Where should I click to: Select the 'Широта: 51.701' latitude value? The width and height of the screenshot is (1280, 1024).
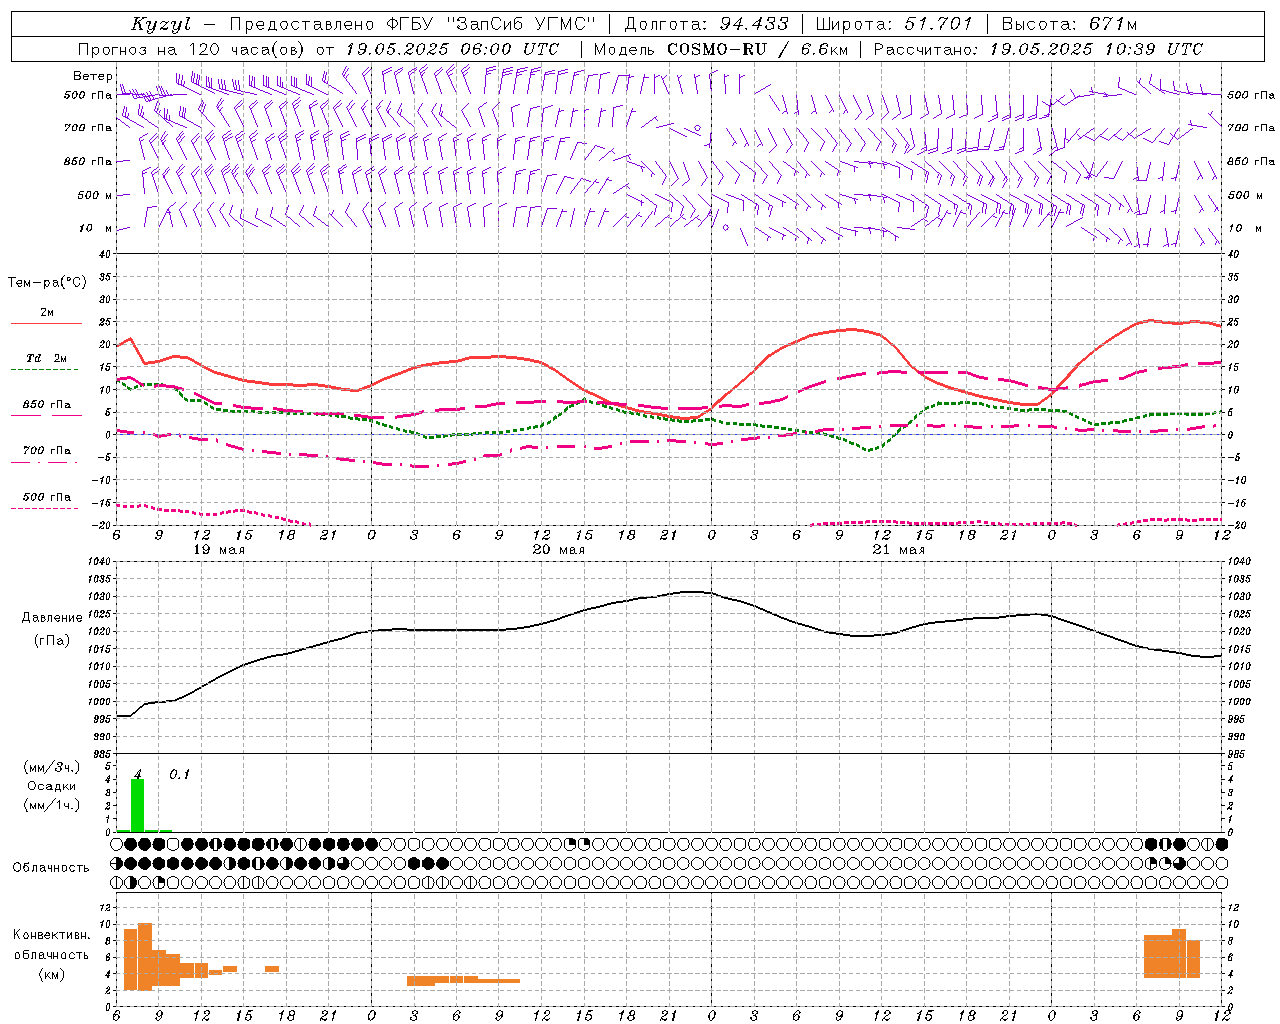pos(894,24)
